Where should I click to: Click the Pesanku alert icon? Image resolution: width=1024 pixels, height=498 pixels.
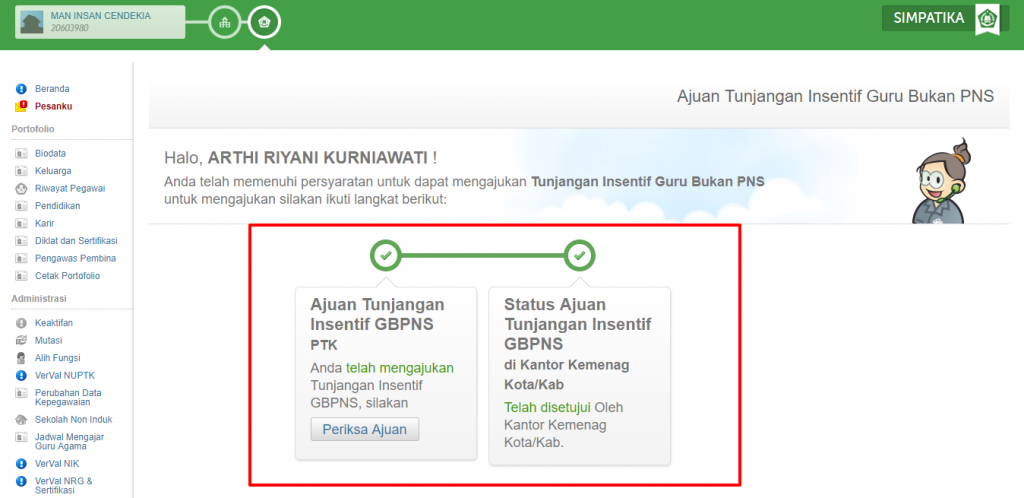pos(21,106)
